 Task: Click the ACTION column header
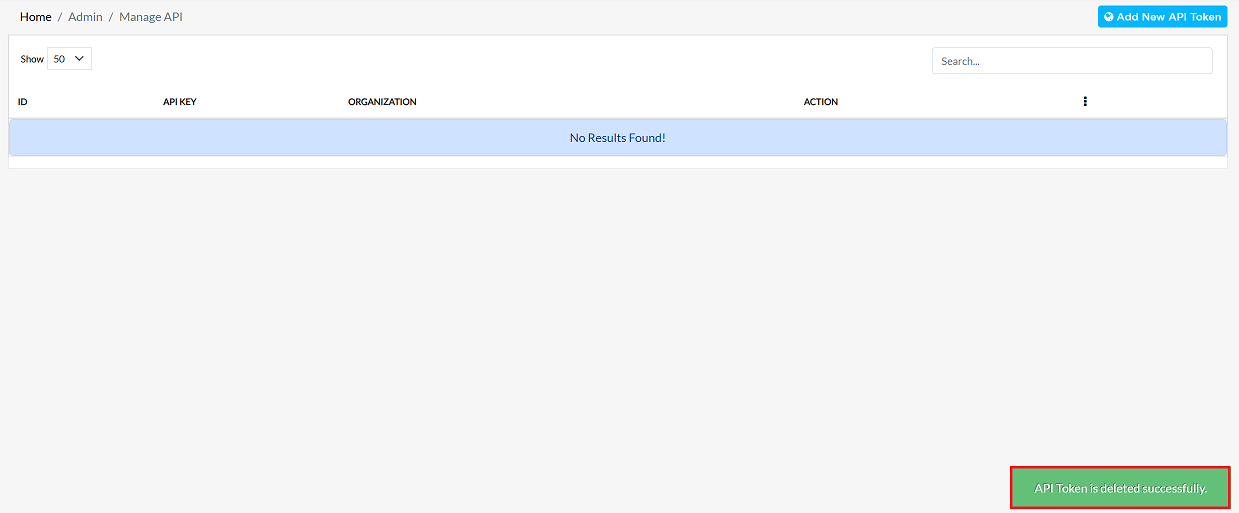[x=821, y=102]
